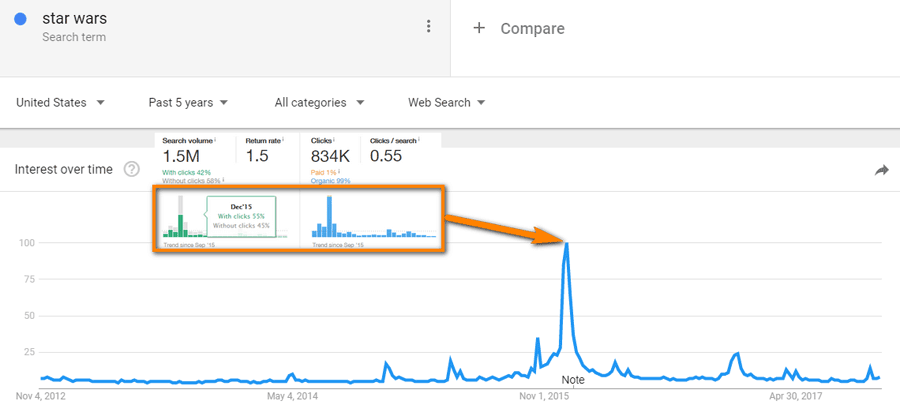Open the Past 5 years time range dropdown

[188, 102]
